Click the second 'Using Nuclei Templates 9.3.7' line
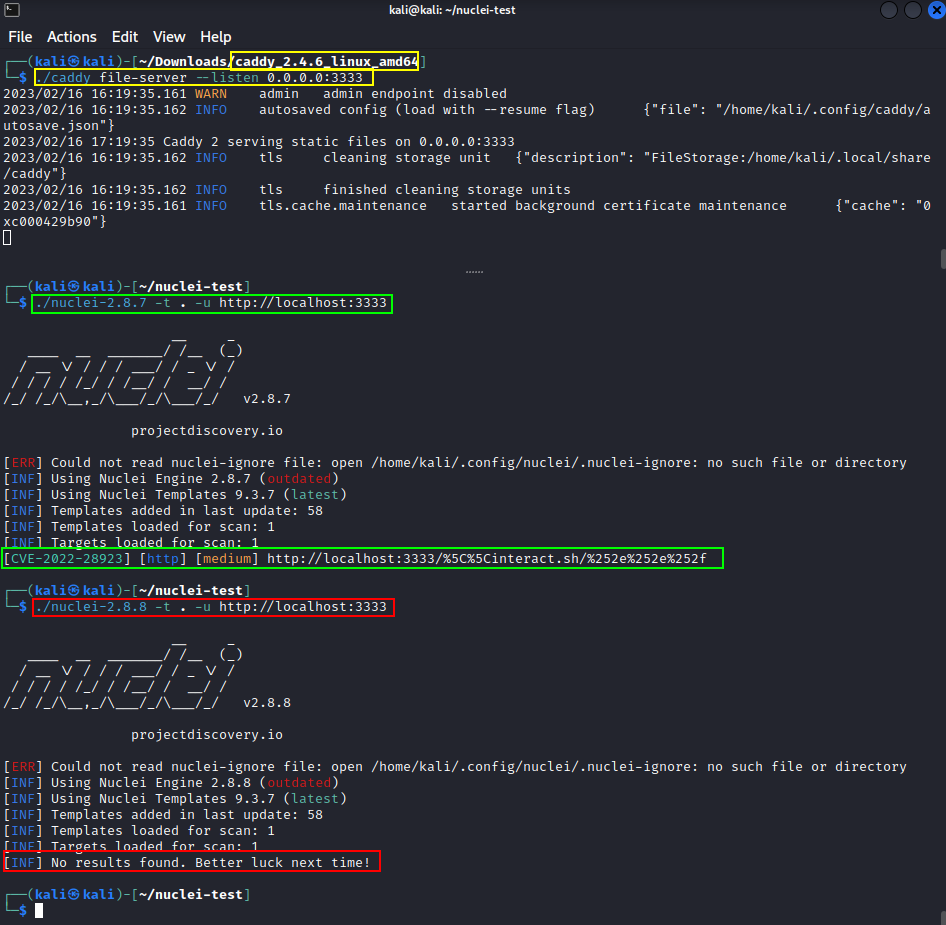Image resolution: width=946 pixels, height=925 pixels. point(175,799)
